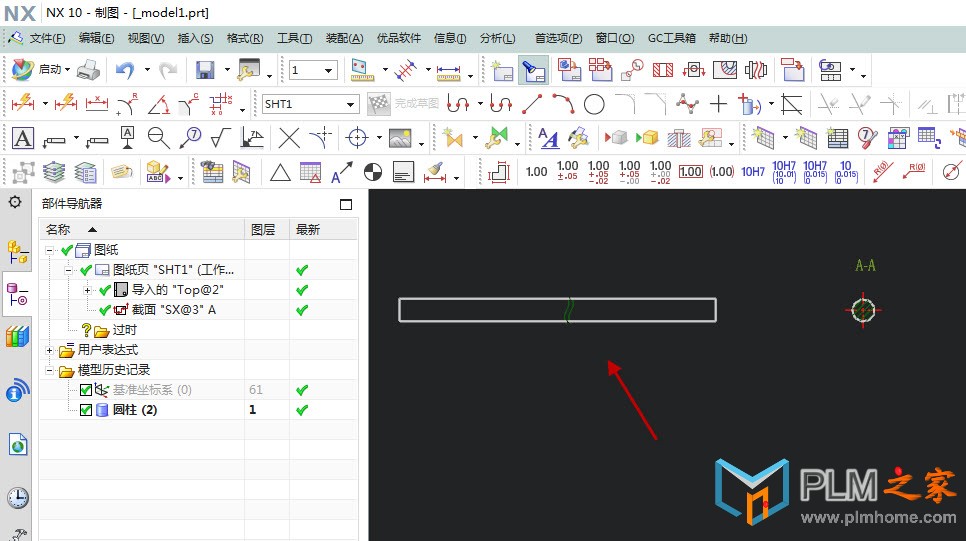Viewport: 966px width, 541px height.
Task: Select the circular section view in drawing
Action: pyautogui.click(x=863, y=310)
